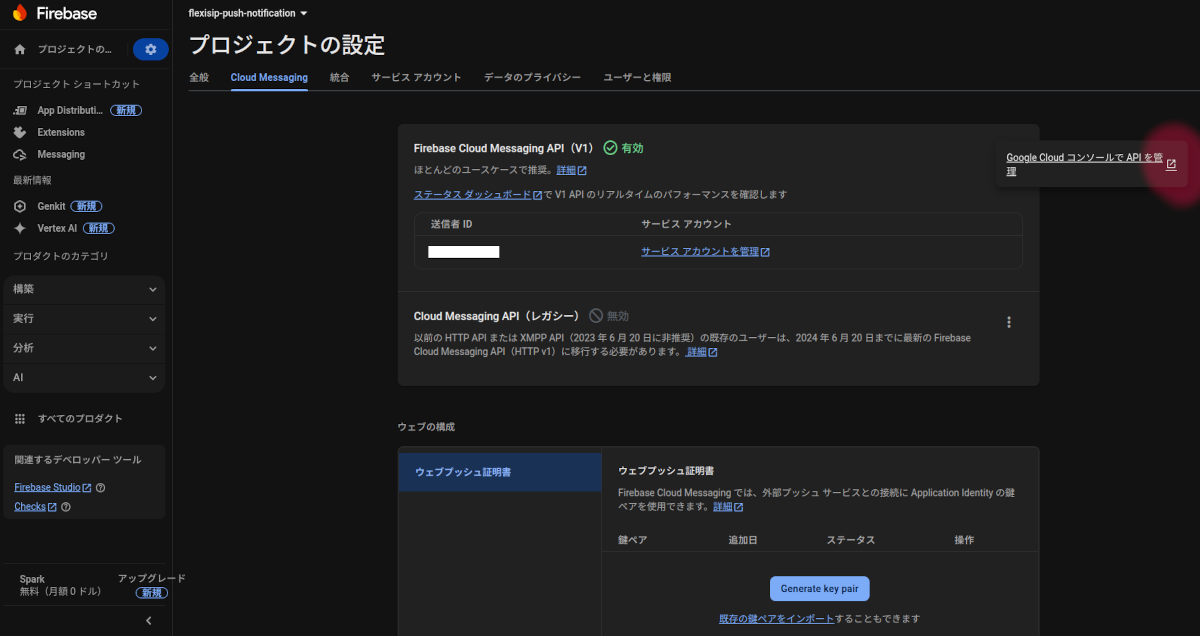Click Spark plan label
1200x636 pixels.
tap(32, 579)
